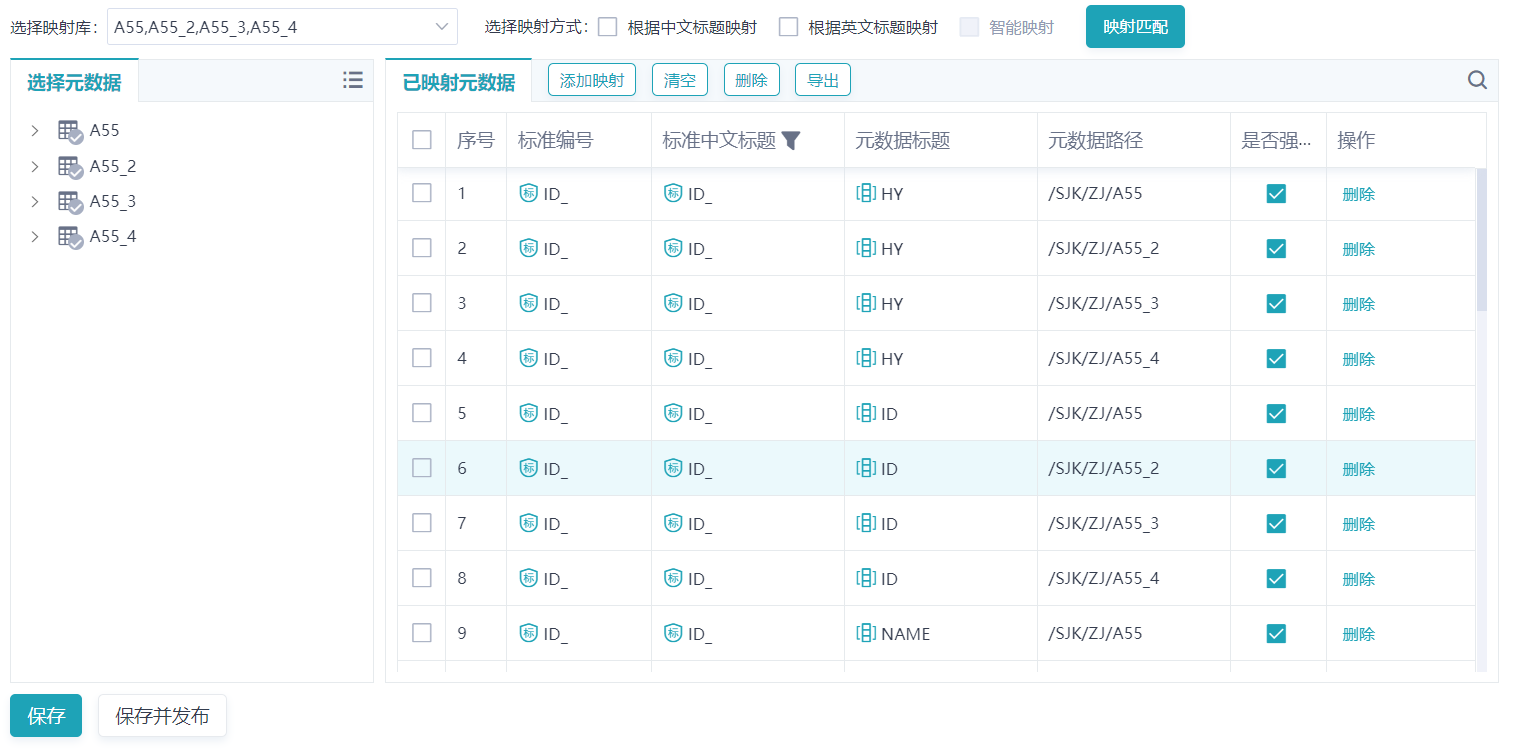Uncheck the 是否强制 checkbox in row 6
The width and height of the screenshot is (1513, 752).
[1276, 468]
